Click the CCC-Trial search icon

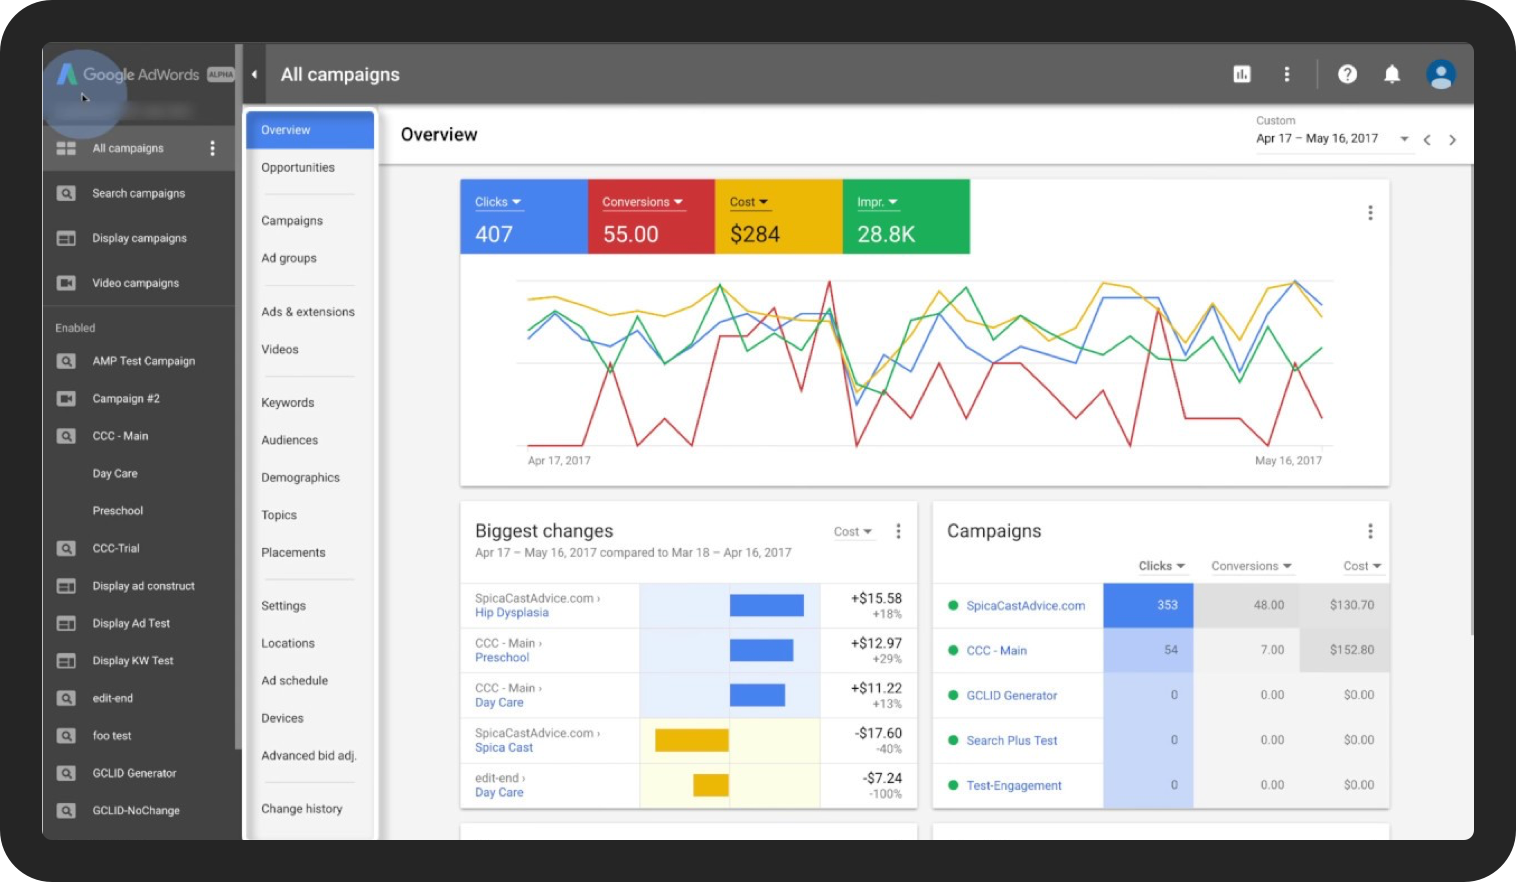click(x=66, y=548)
